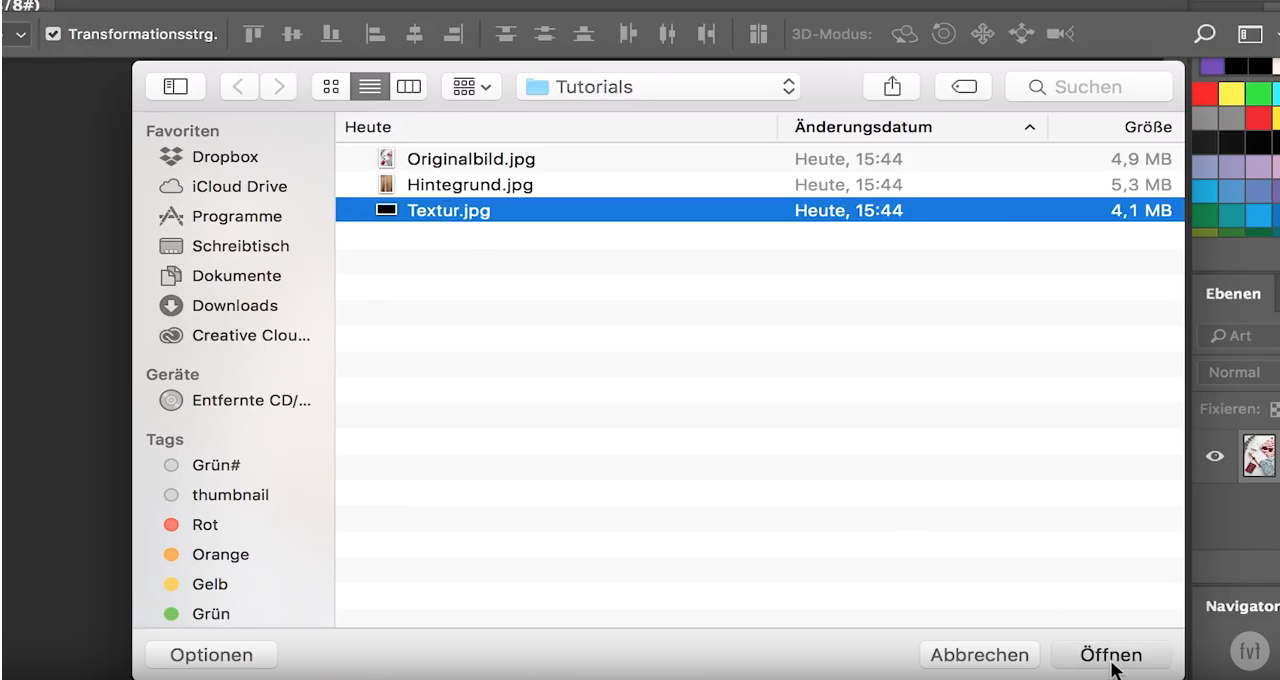The width and height of the screenshot is (1280, 680).
Task: Select file Originalbild.jpg
Action: [x=759, y=159]
